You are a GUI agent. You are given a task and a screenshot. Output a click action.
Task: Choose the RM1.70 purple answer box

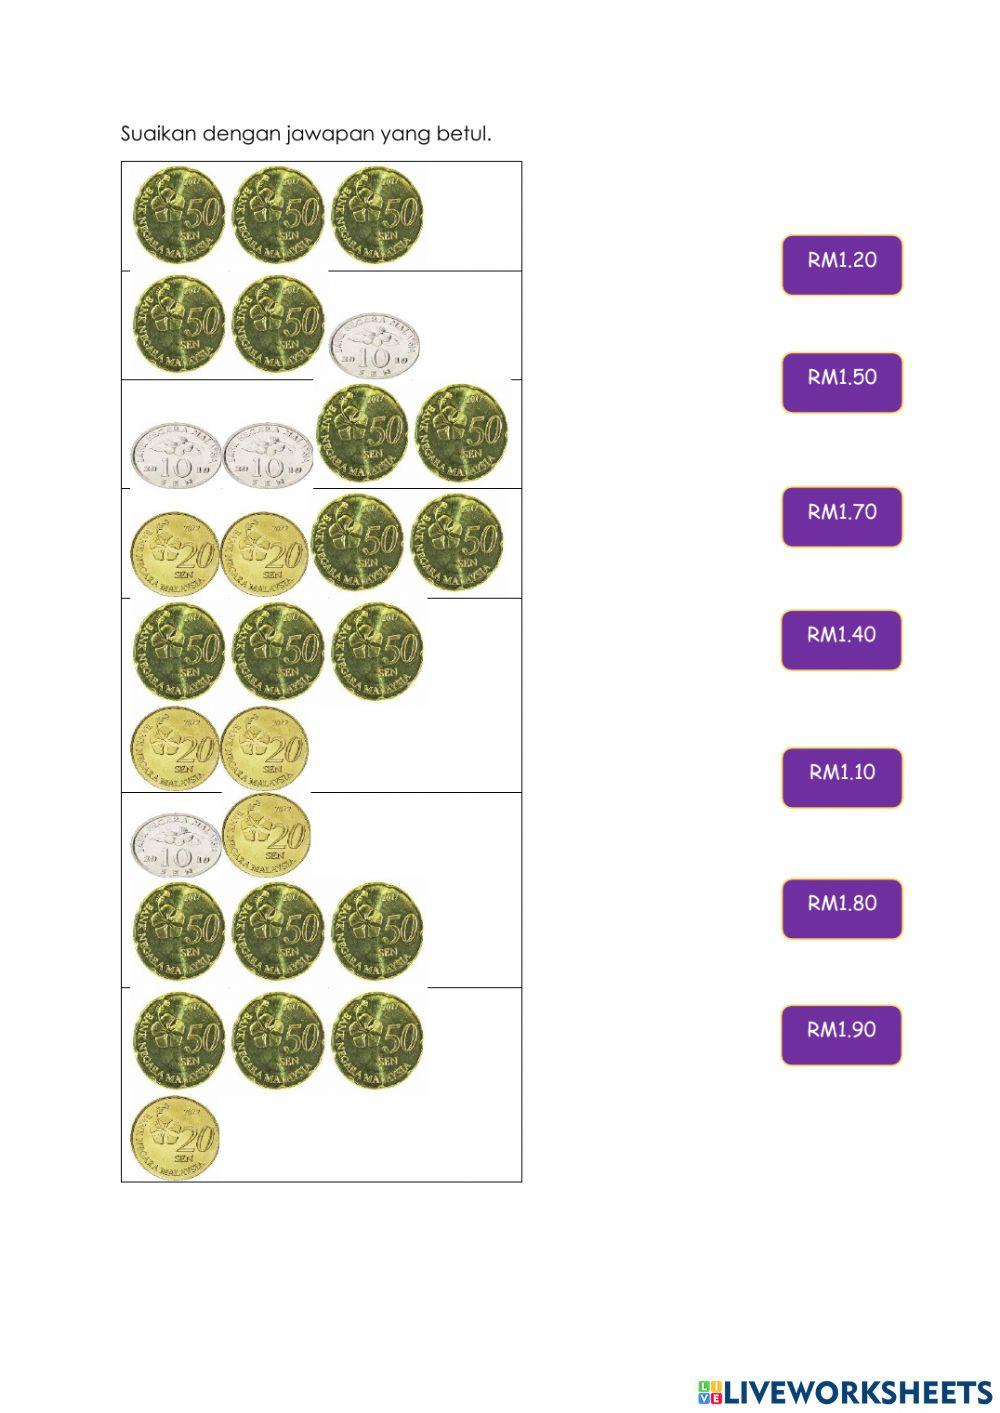tap(841, 516)
